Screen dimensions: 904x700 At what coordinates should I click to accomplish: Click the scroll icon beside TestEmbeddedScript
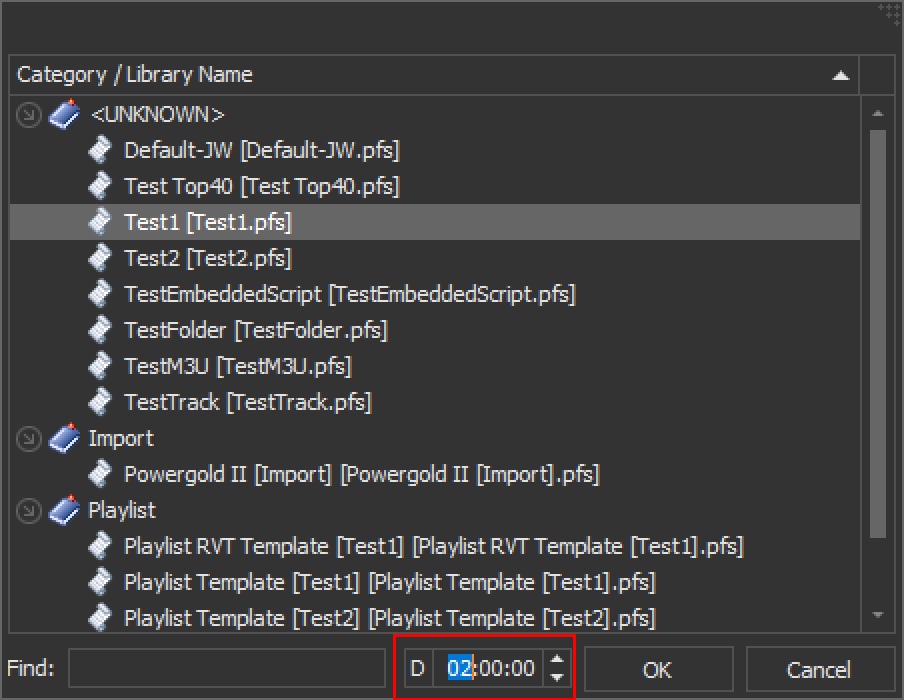tap(100, 294)
